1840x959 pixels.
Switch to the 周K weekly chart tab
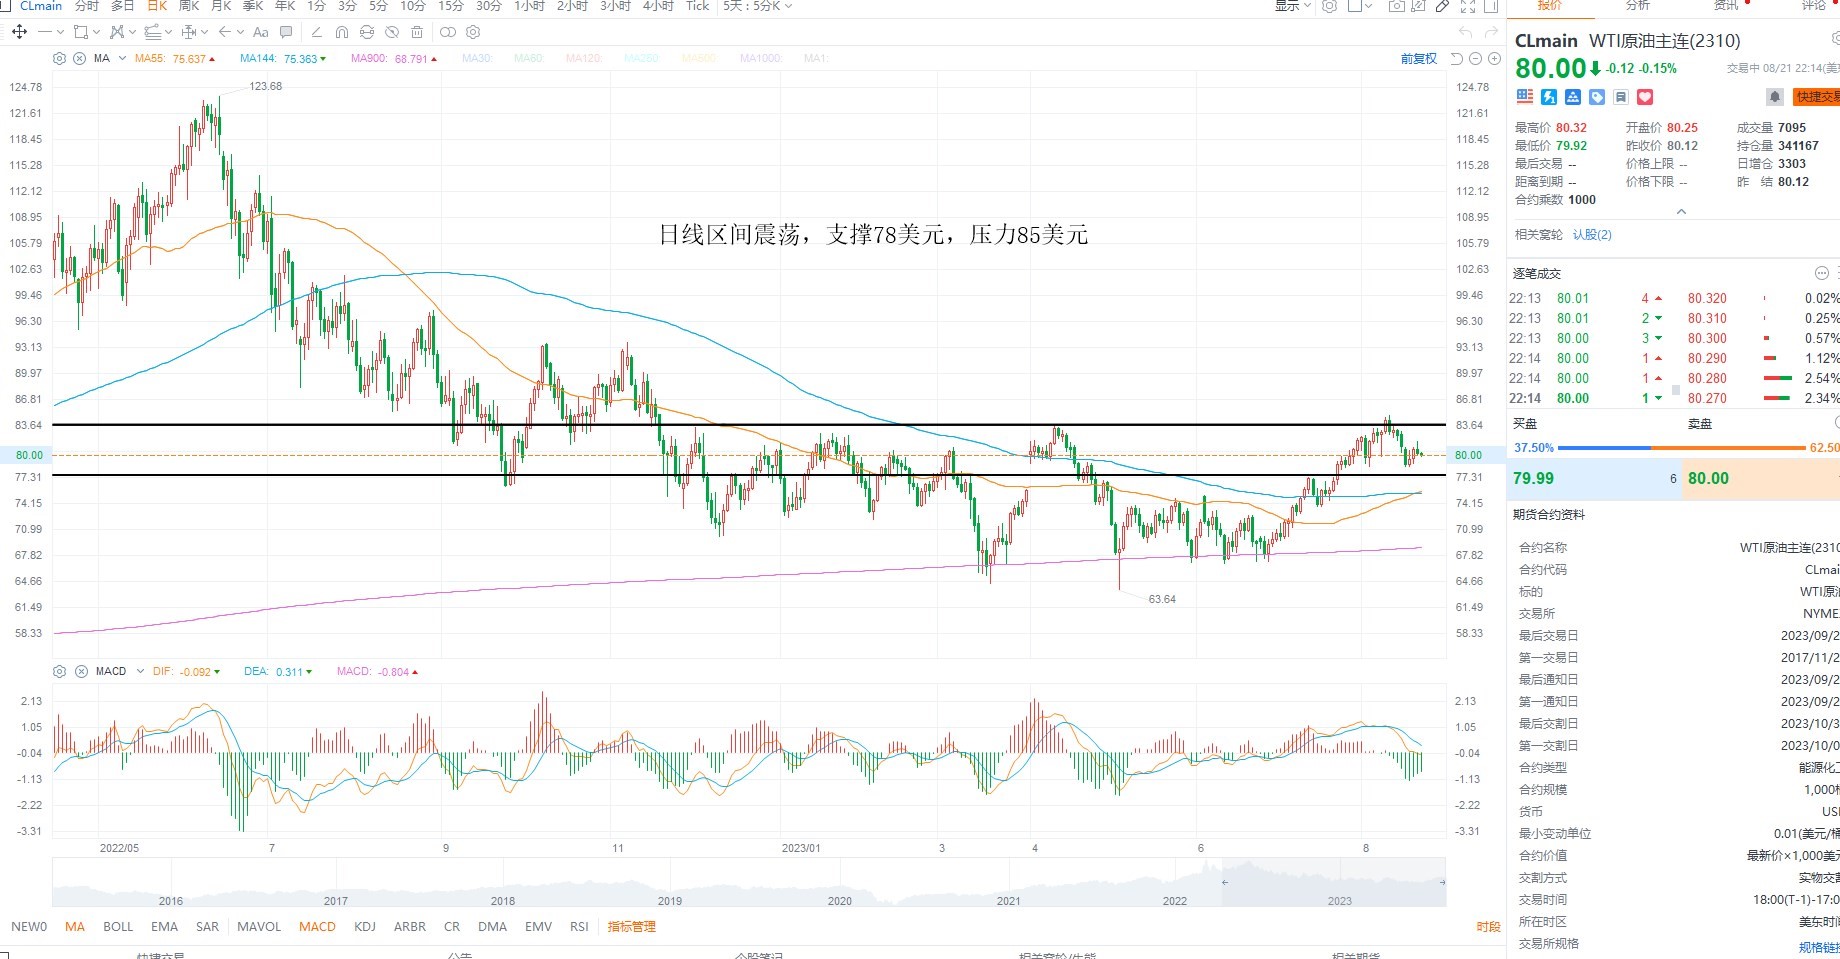tap(189, 6)
